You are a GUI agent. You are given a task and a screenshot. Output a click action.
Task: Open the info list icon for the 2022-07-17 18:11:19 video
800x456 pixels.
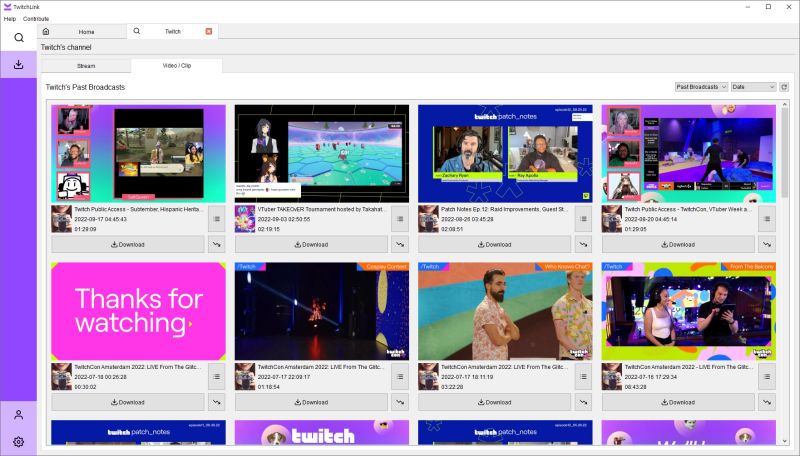584,376
